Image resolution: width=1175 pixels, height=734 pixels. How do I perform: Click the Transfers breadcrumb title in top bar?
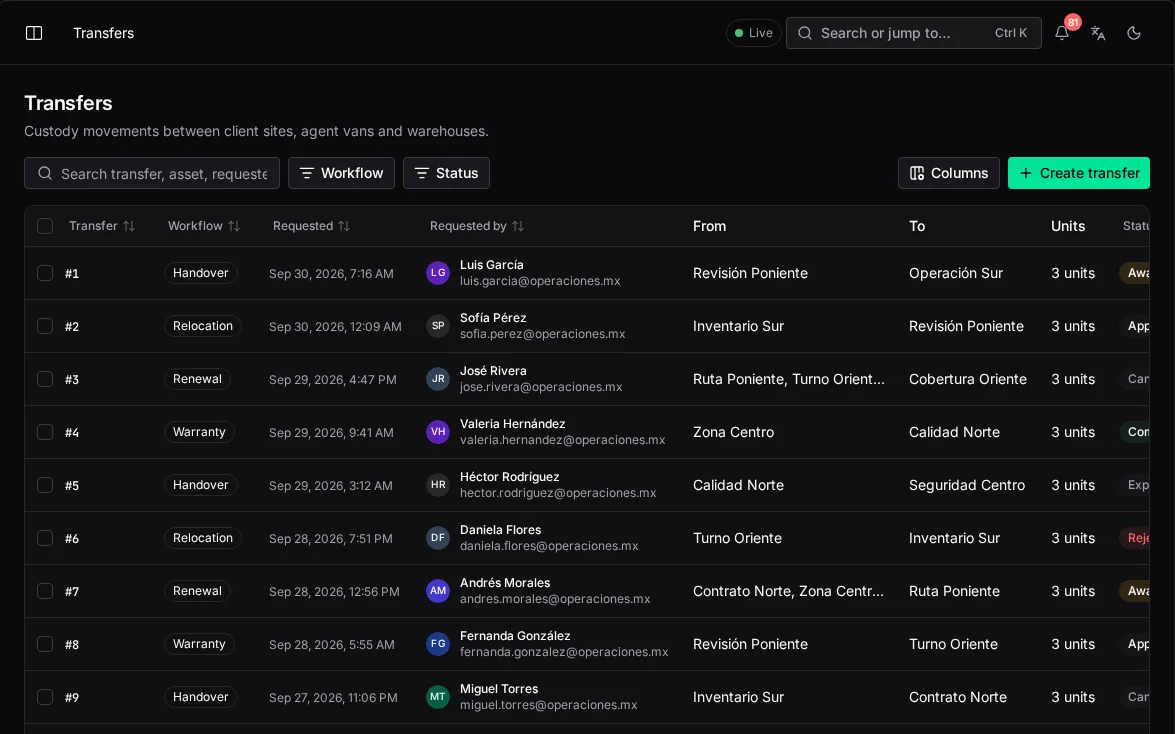click(103, 33)
